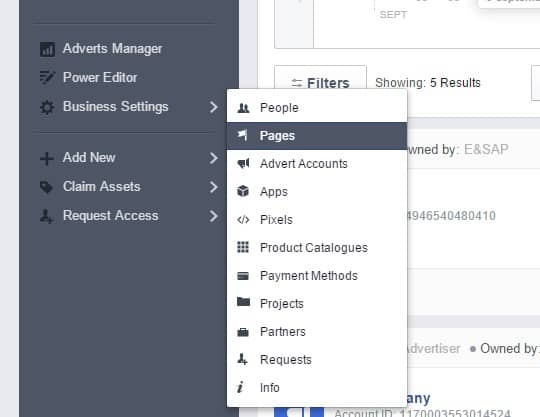Screen dimensions: 540x417
Task: Click the Power Editor pencil icon
Action: (x=47, y=77)
